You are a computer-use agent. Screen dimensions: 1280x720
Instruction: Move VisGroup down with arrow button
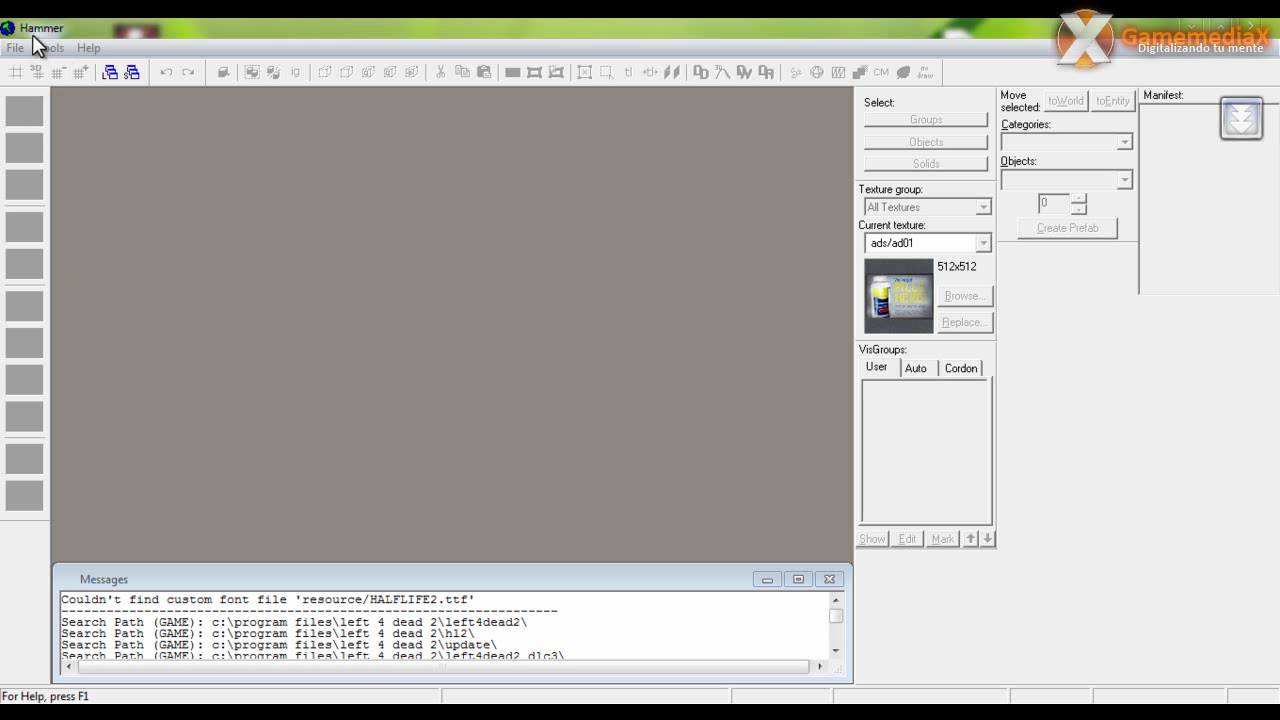pos(987,539)
